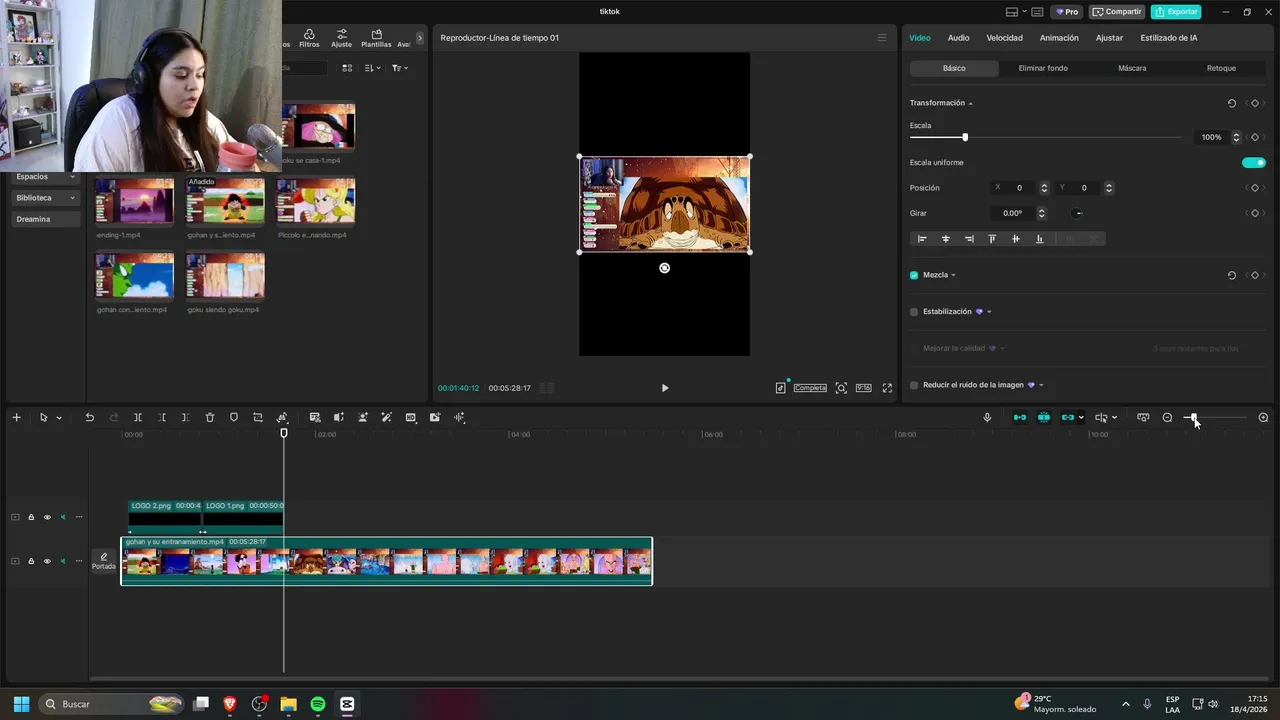Screen dimensions: 1280x720
Task: Click the Escala slider handle
Action: point(965,137)
